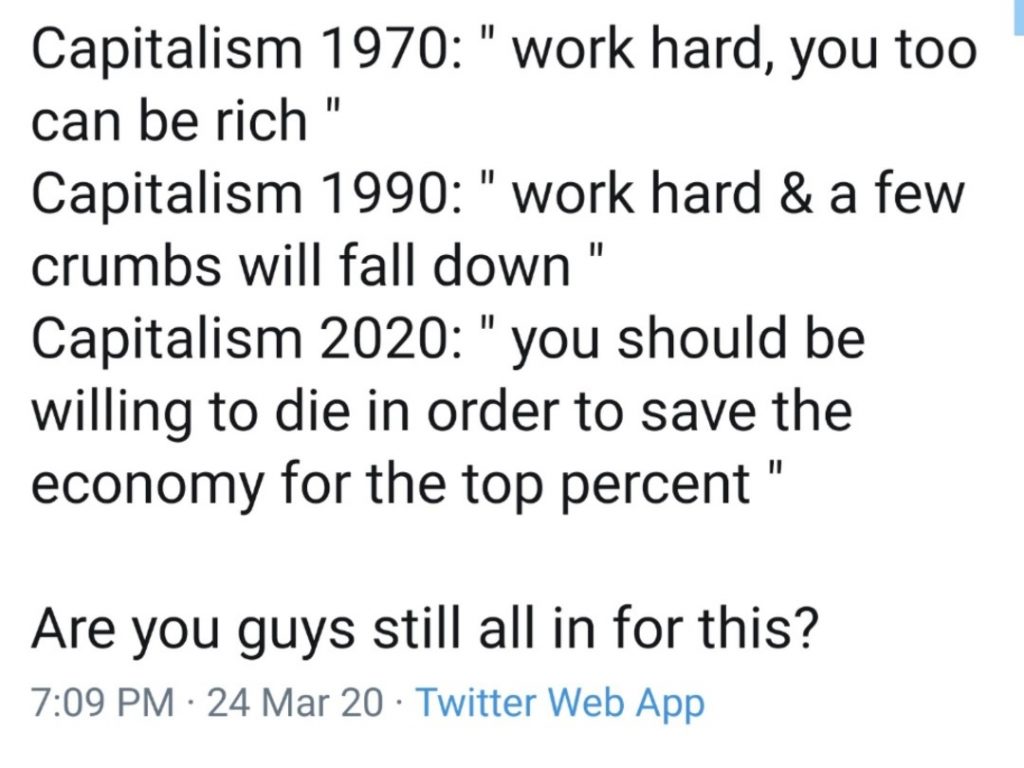
Task: Click the words "can be rich"
Action: [168, 121]
